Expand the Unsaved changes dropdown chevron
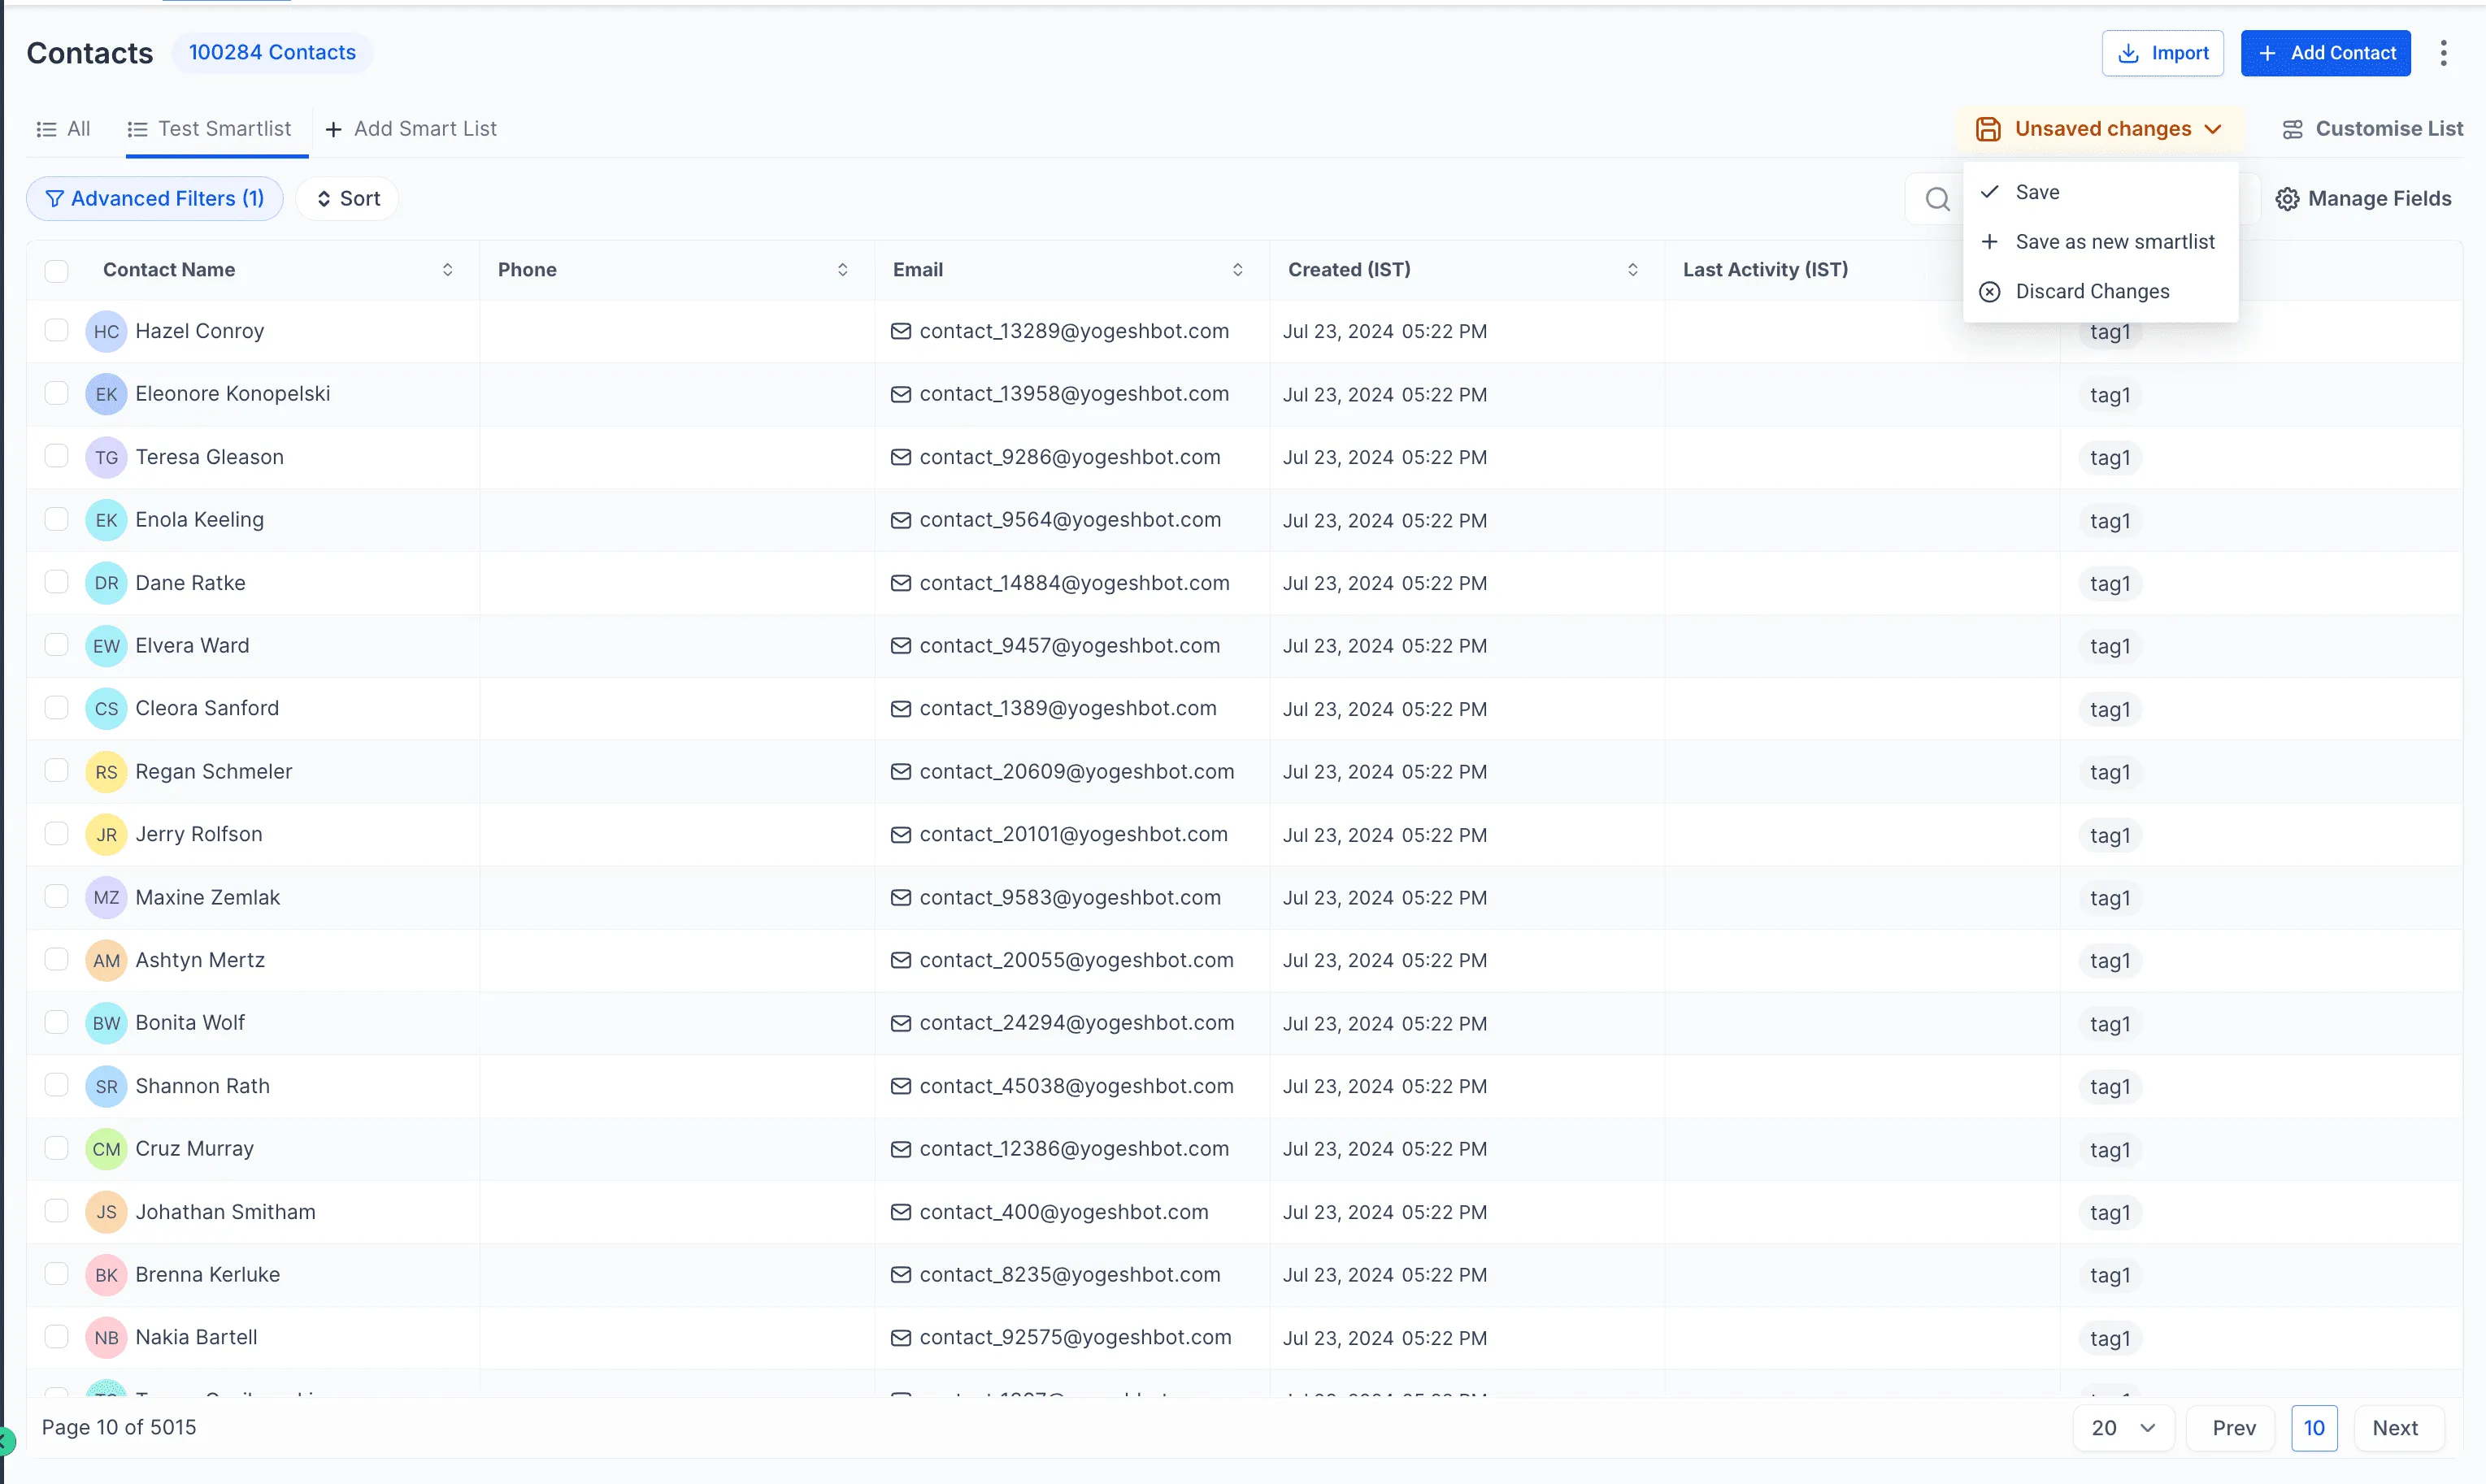2486x1484 pixels. 2215,128
